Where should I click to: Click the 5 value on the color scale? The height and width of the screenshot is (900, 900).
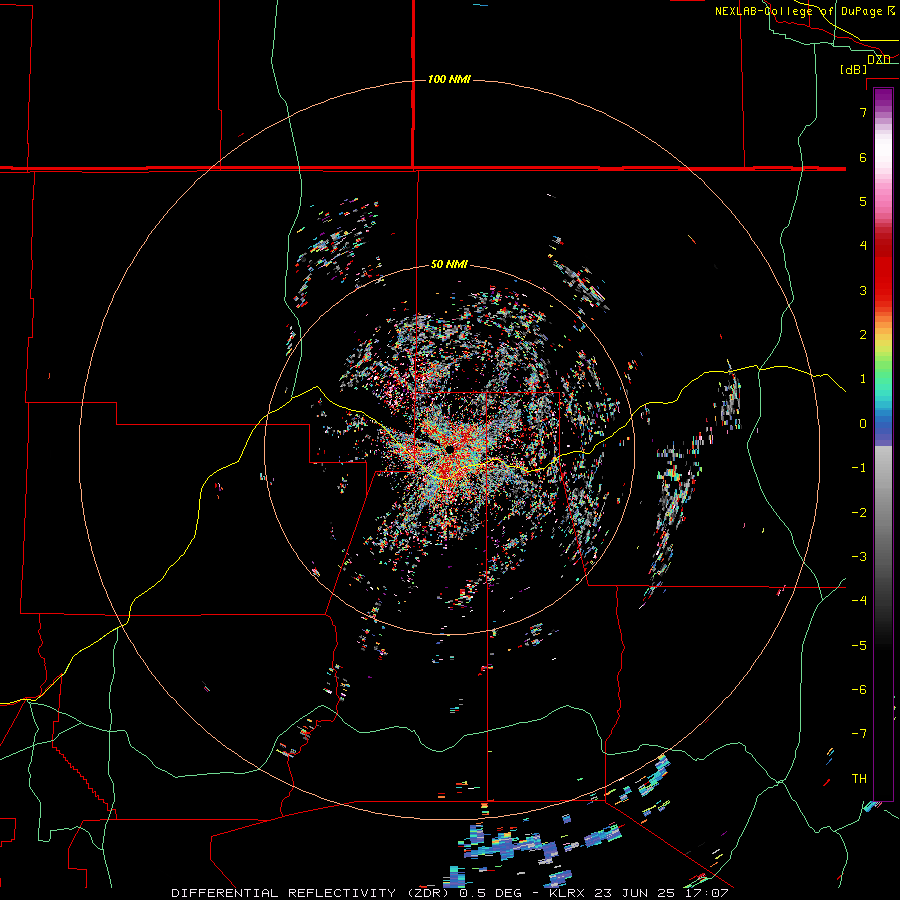[863, 201]
